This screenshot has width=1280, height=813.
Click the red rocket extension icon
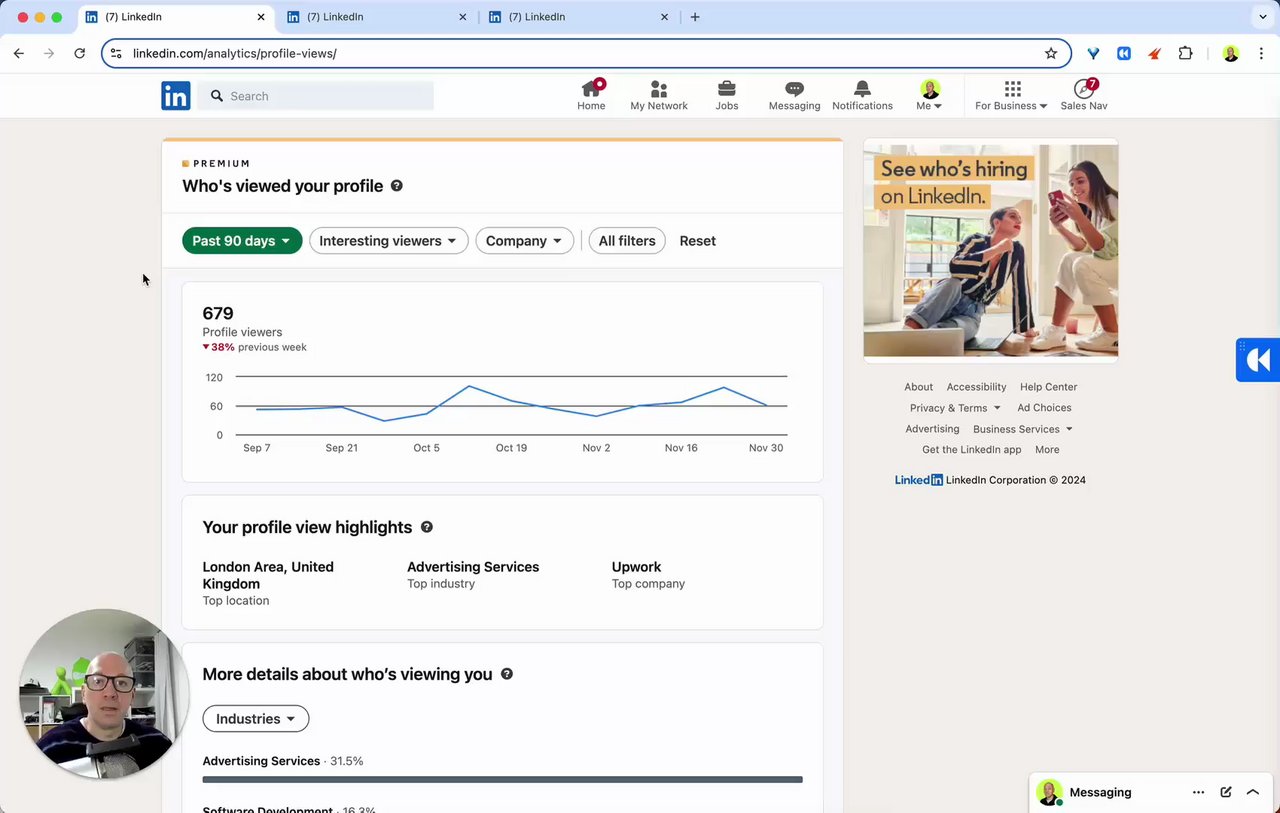(x=1154, y=53)
